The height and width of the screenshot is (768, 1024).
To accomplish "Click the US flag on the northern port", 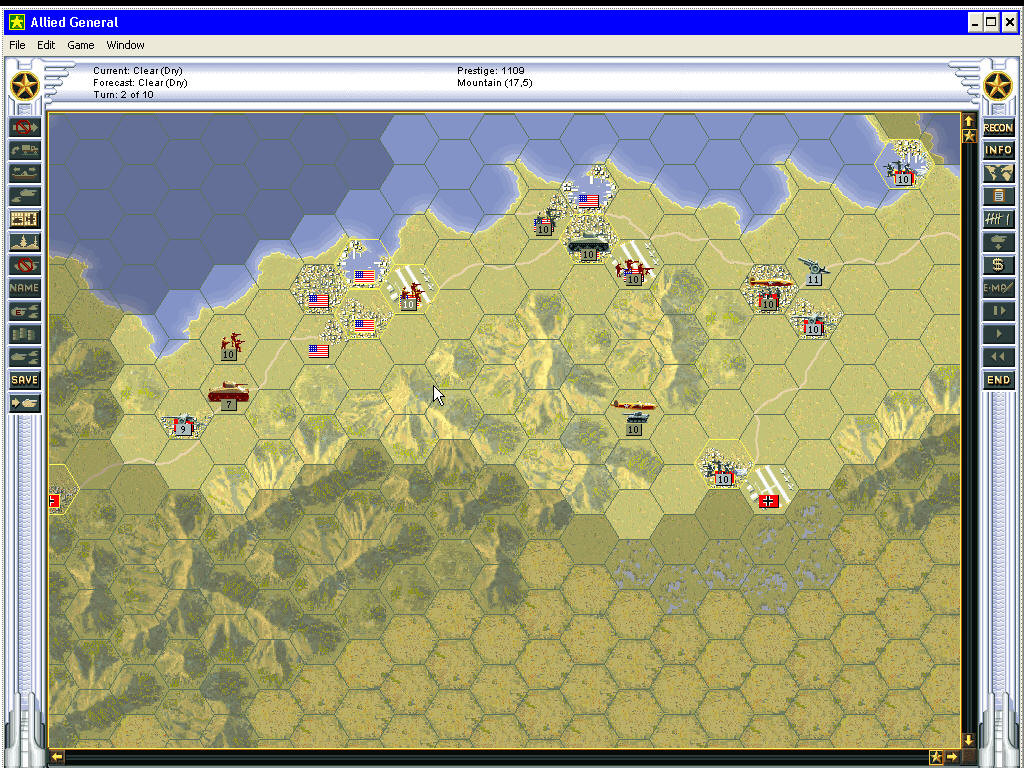I will pyautogui.click(x=588, y=200).
